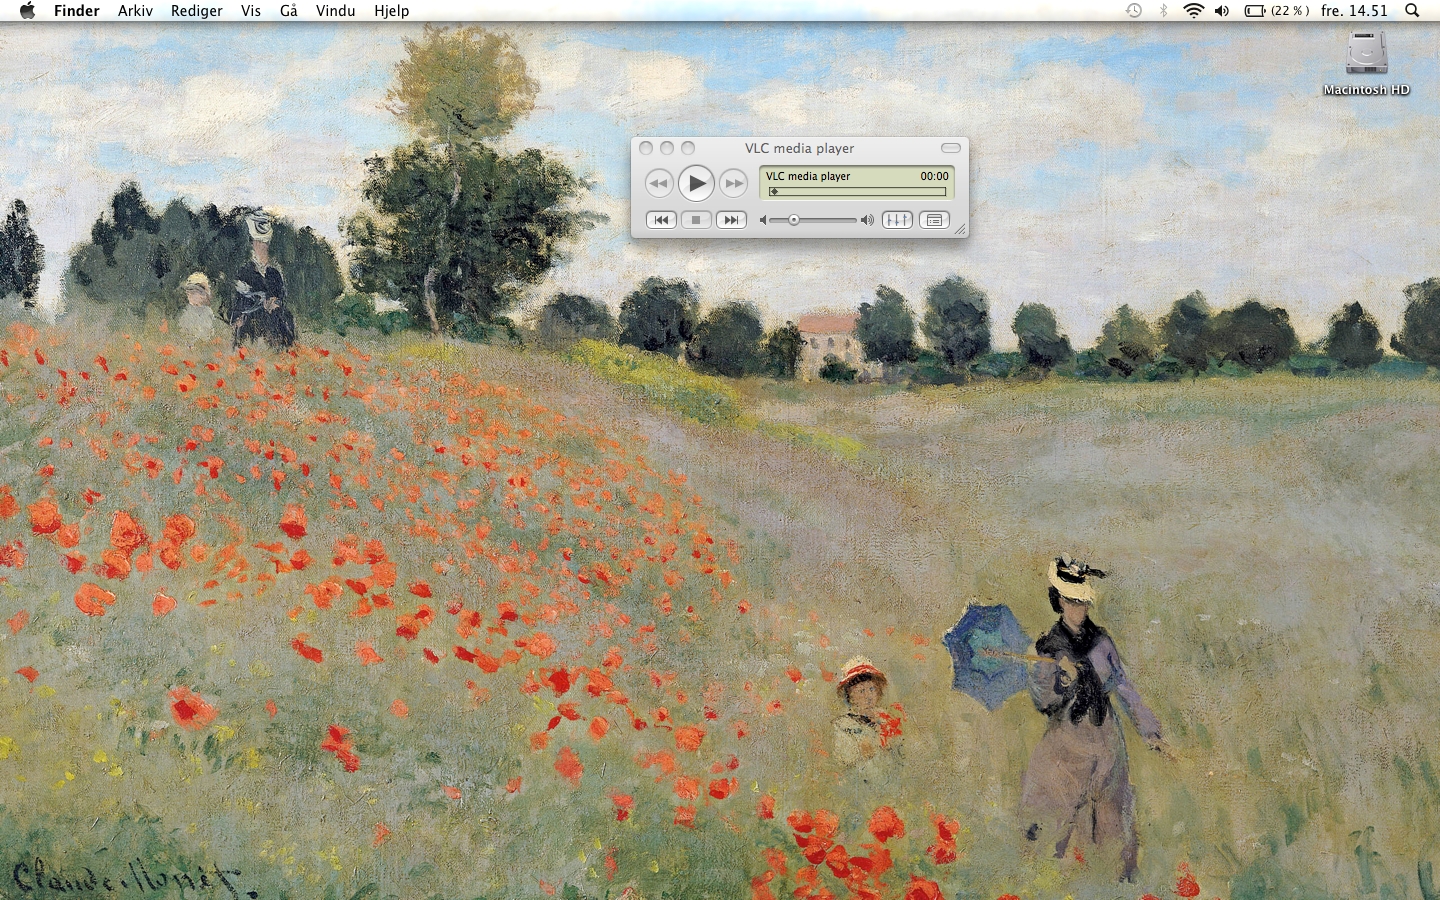Click the VLC playback position bar
This screenshot has width=1440, height=900.
point(857,191)
